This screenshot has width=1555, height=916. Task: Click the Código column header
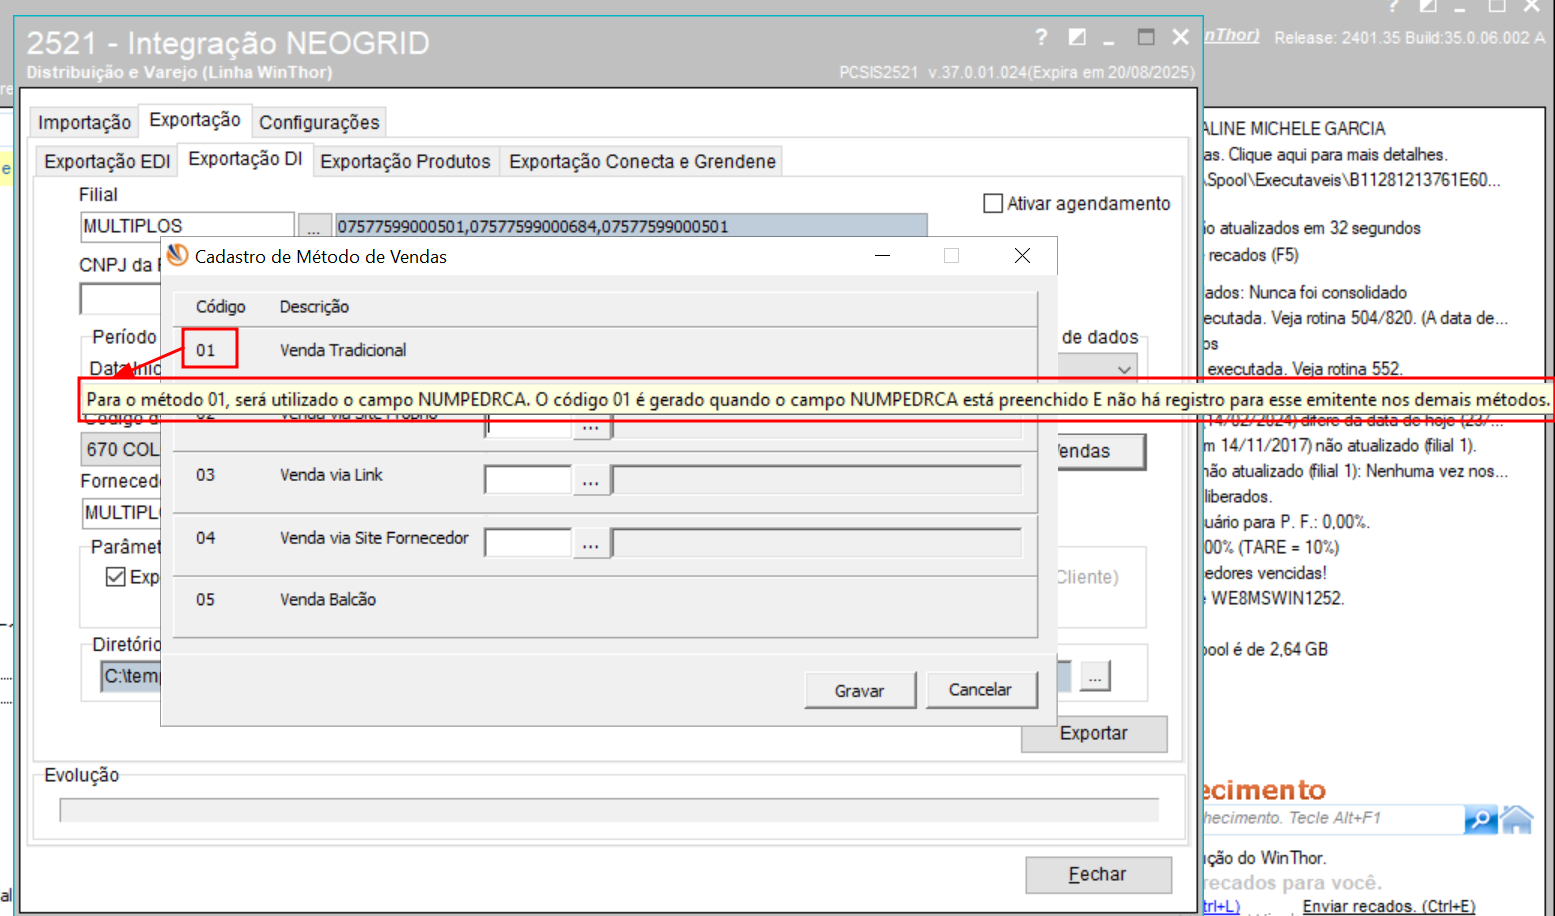coord(220,307)
